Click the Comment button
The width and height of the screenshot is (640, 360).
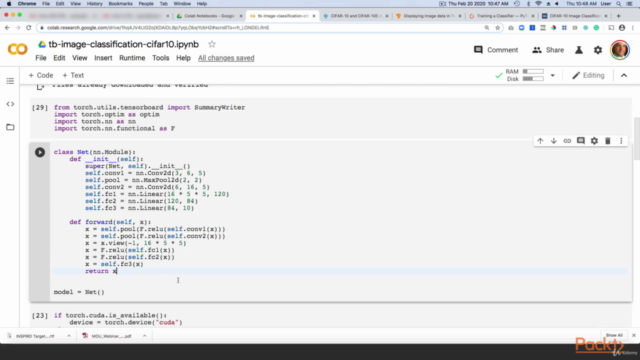click(x=496, y=50)
